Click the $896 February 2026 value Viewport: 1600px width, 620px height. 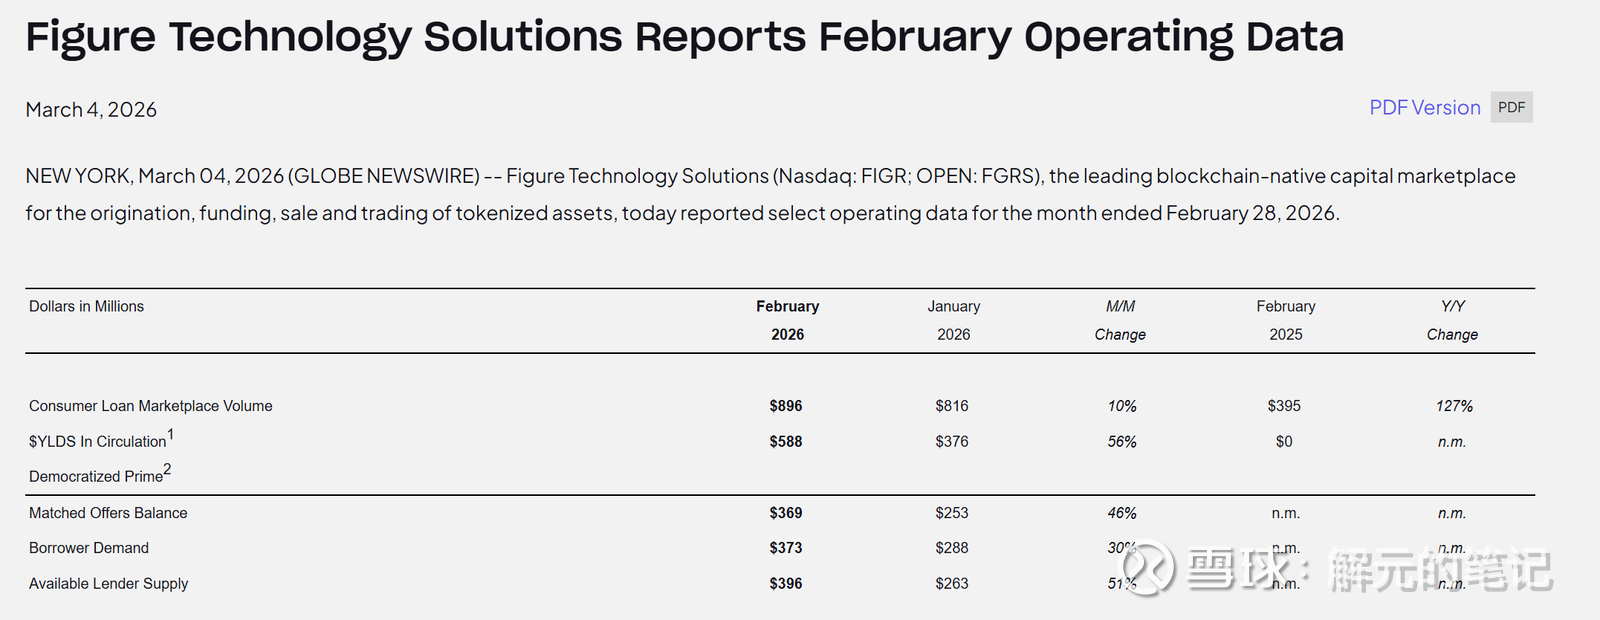[786, 406]
